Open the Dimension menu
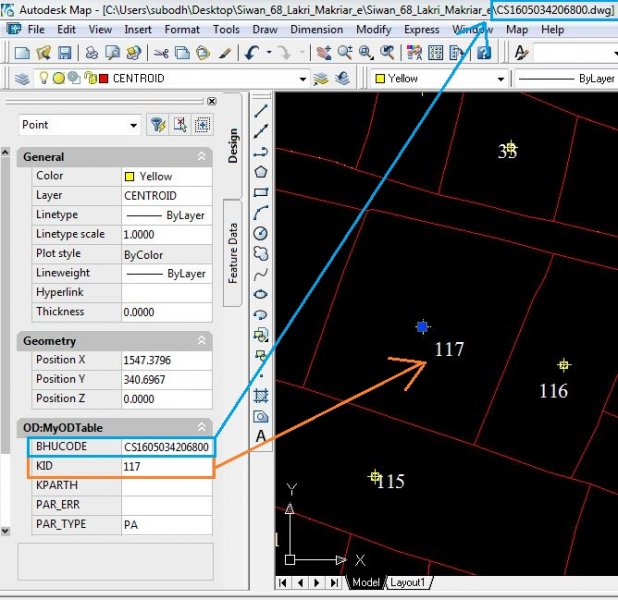Screen dimensions: 618x600 316,30
